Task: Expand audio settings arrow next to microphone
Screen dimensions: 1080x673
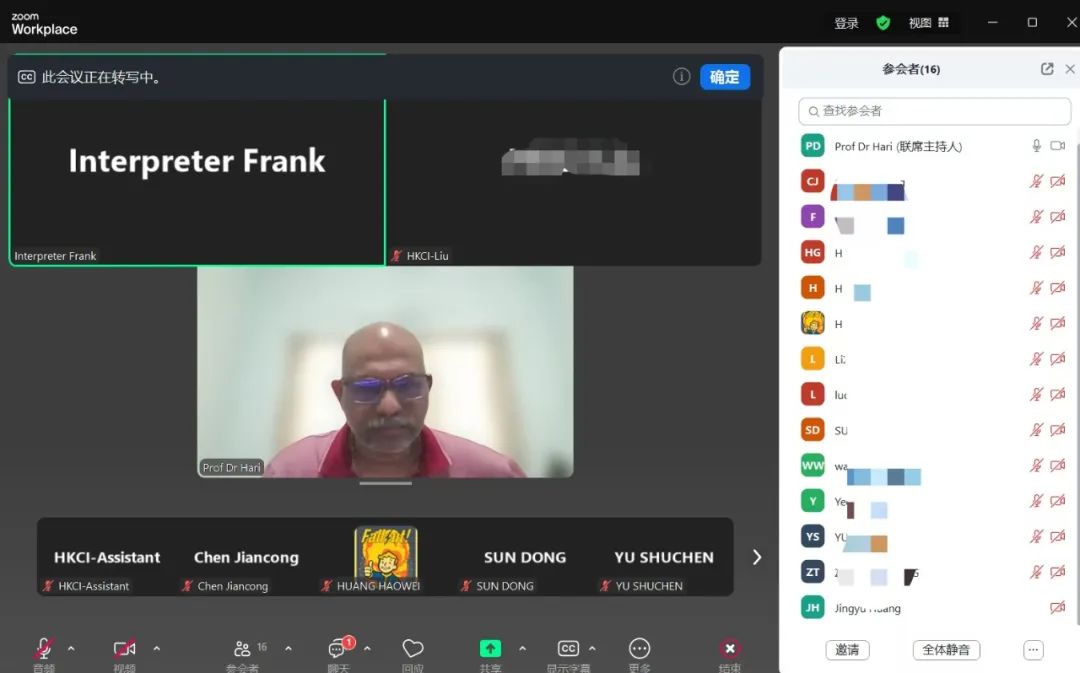Action: pos(71,648)
